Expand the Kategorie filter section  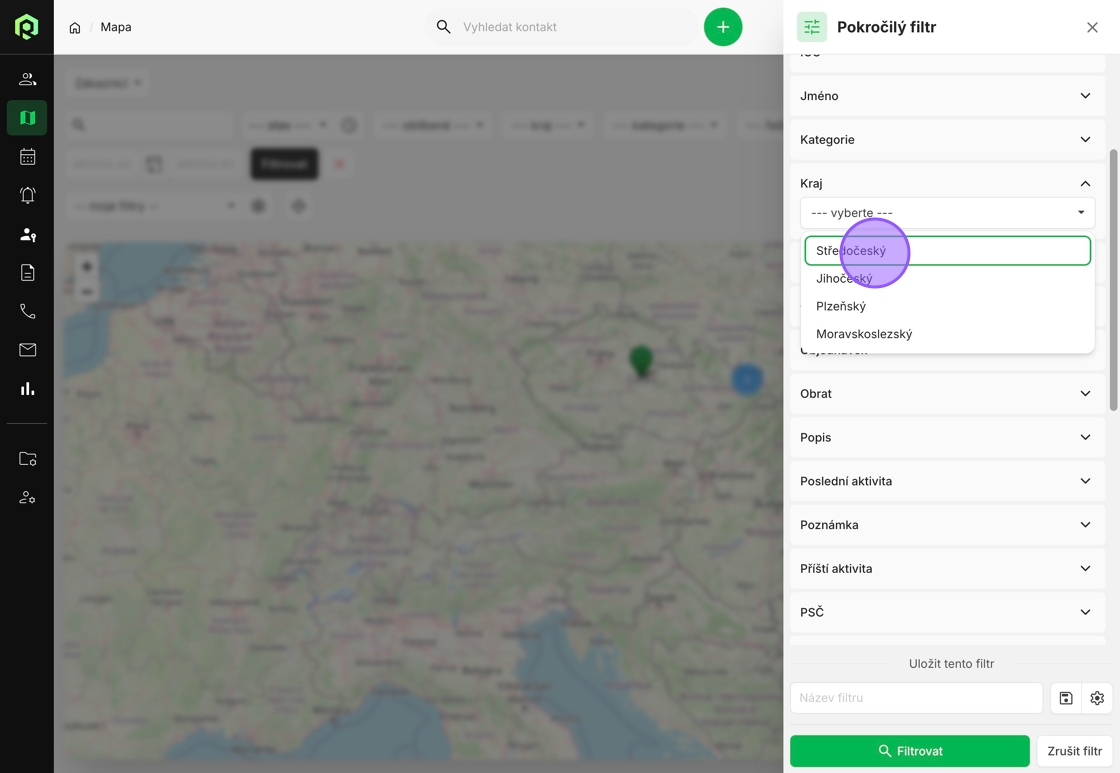[x=947, y=139]
